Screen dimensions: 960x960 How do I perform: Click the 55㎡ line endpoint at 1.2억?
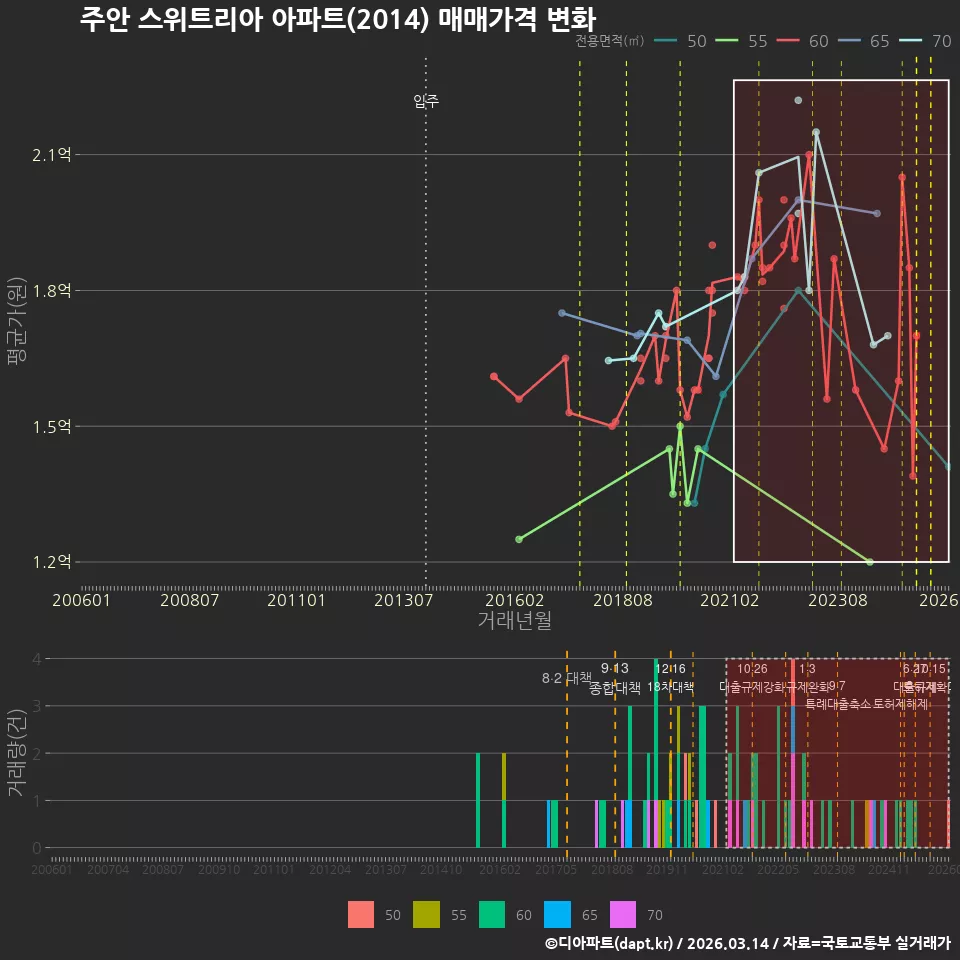click(870, 562)
